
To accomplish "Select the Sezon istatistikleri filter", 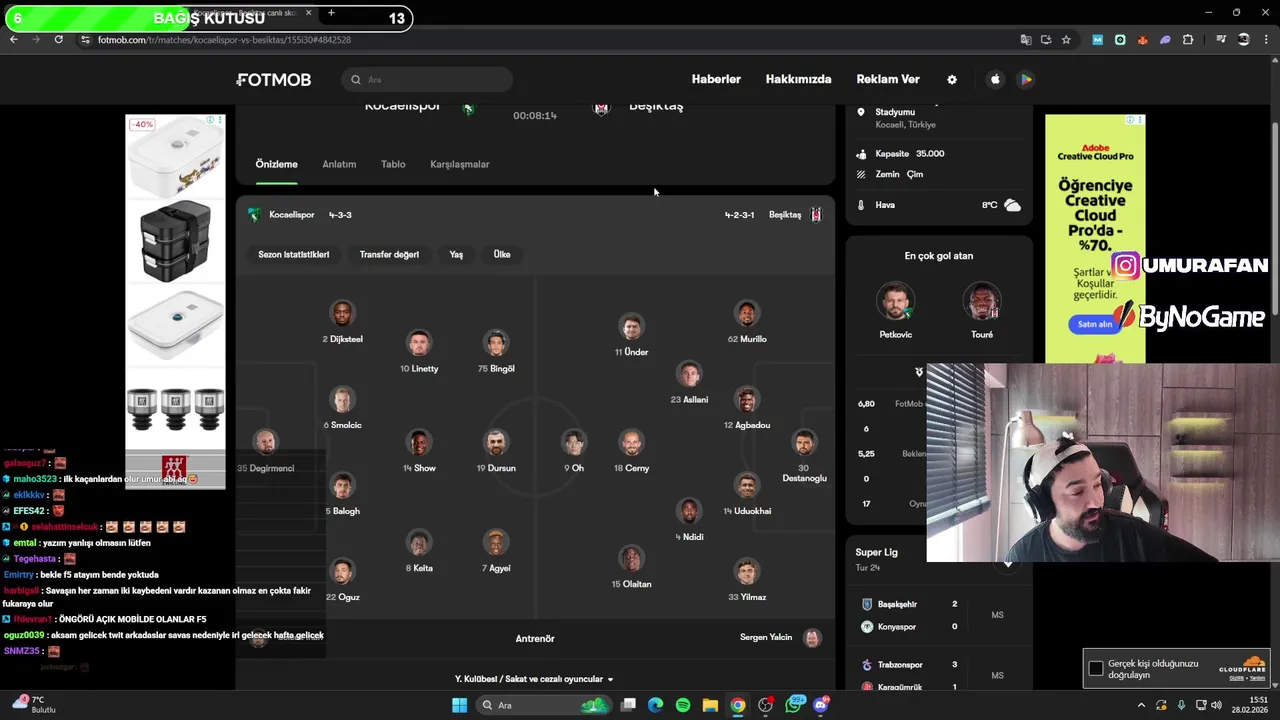I will point(294,254).
